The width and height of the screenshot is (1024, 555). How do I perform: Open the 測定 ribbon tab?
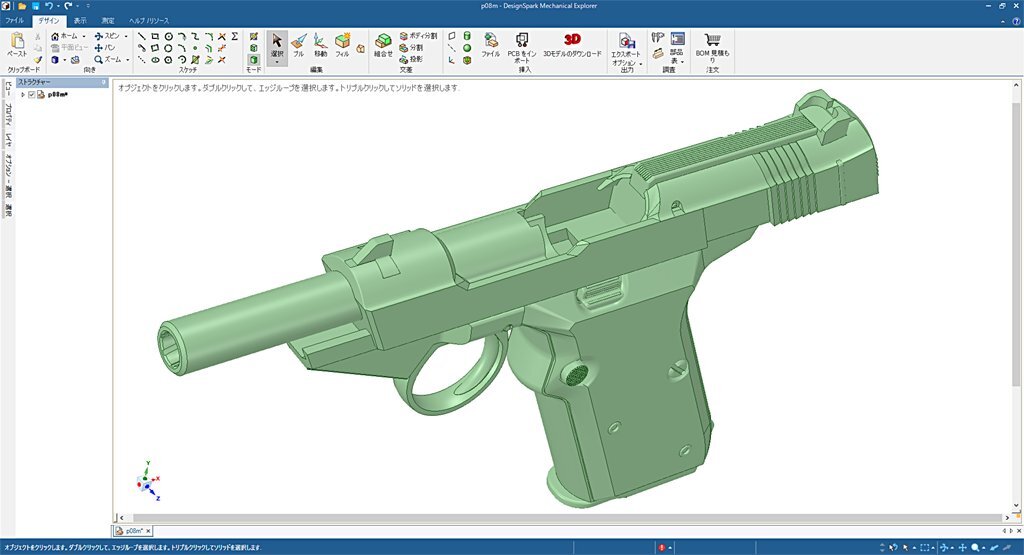click(x=108, y=20)
